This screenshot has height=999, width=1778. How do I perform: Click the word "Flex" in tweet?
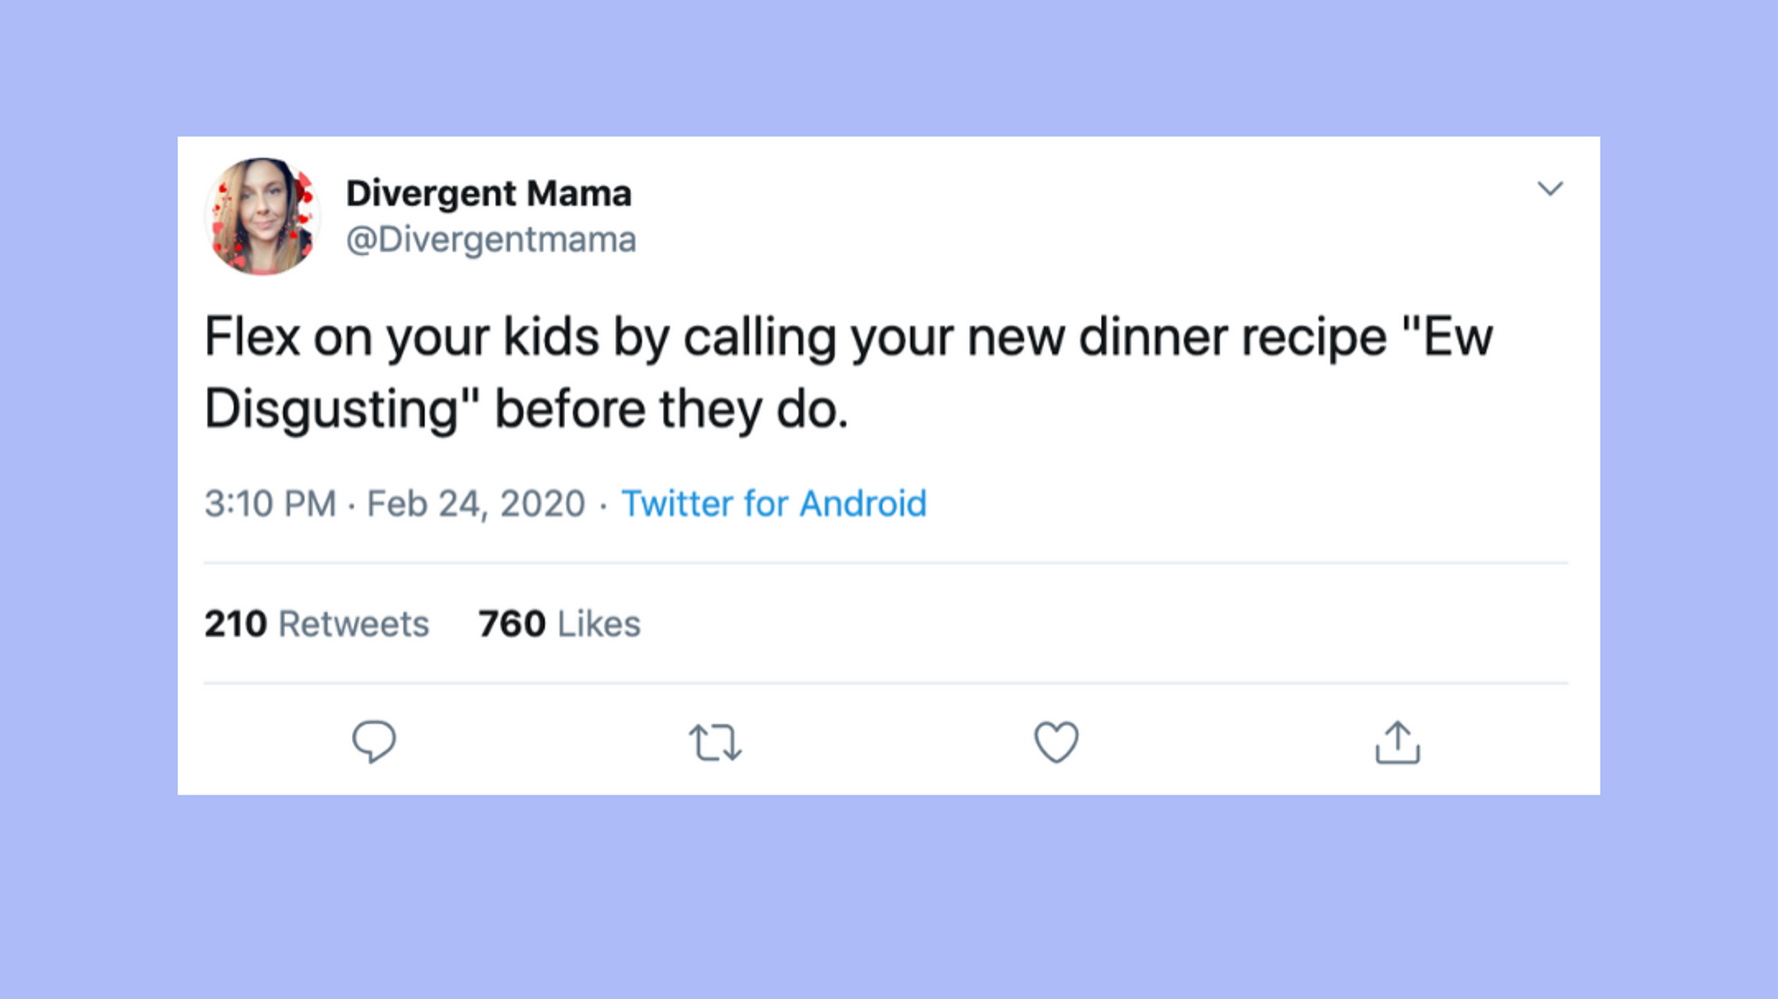tap(252, 336)
